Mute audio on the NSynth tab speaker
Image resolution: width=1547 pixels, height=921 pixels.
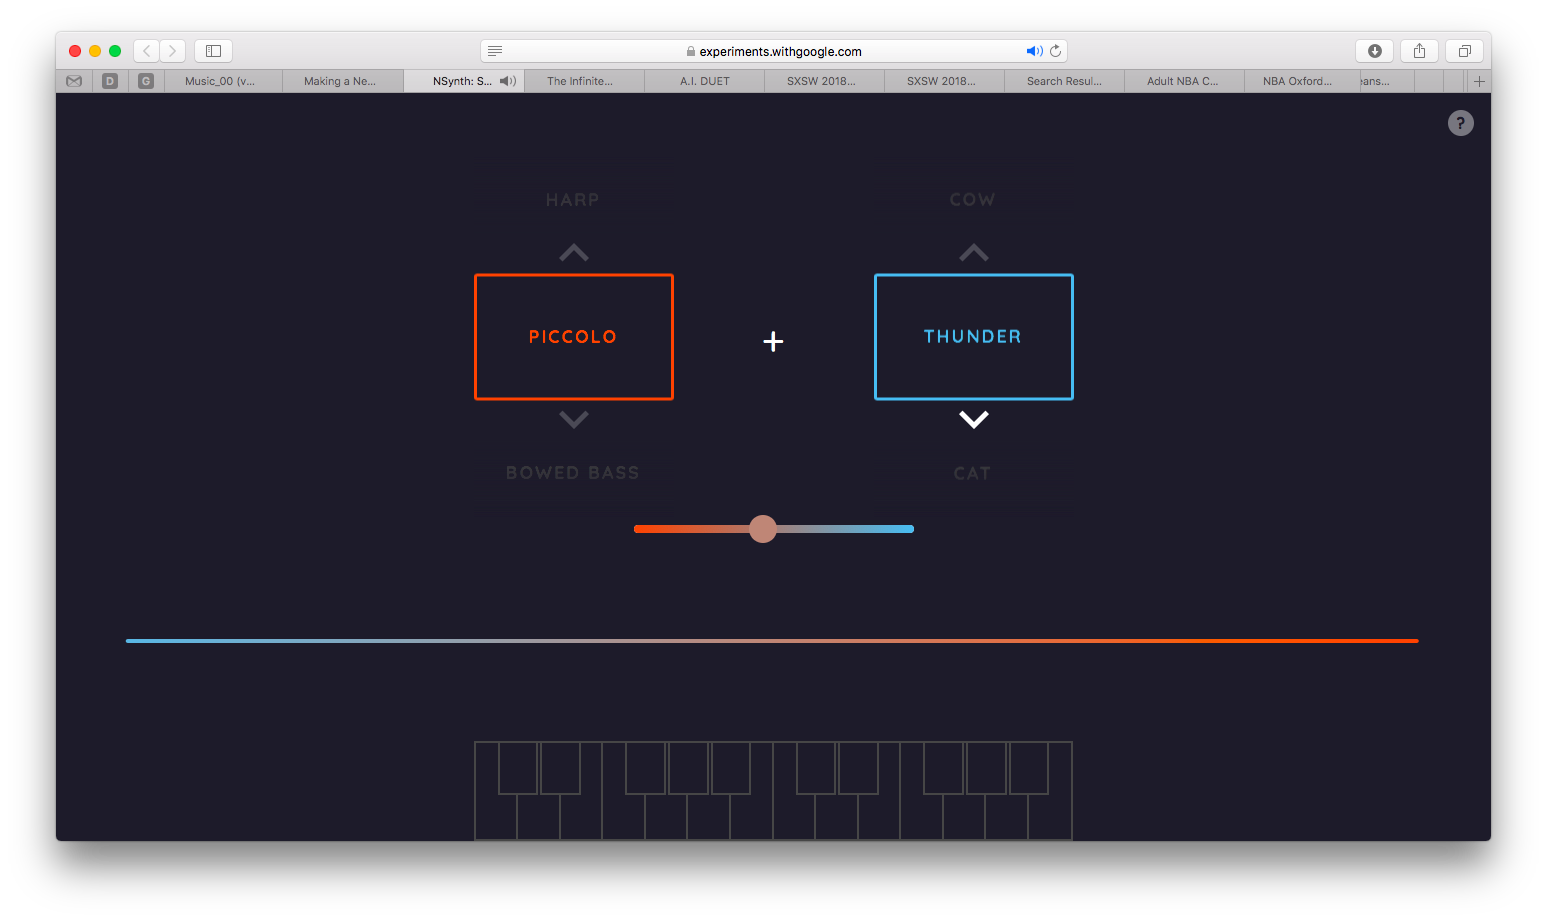(x=508, y=81)
